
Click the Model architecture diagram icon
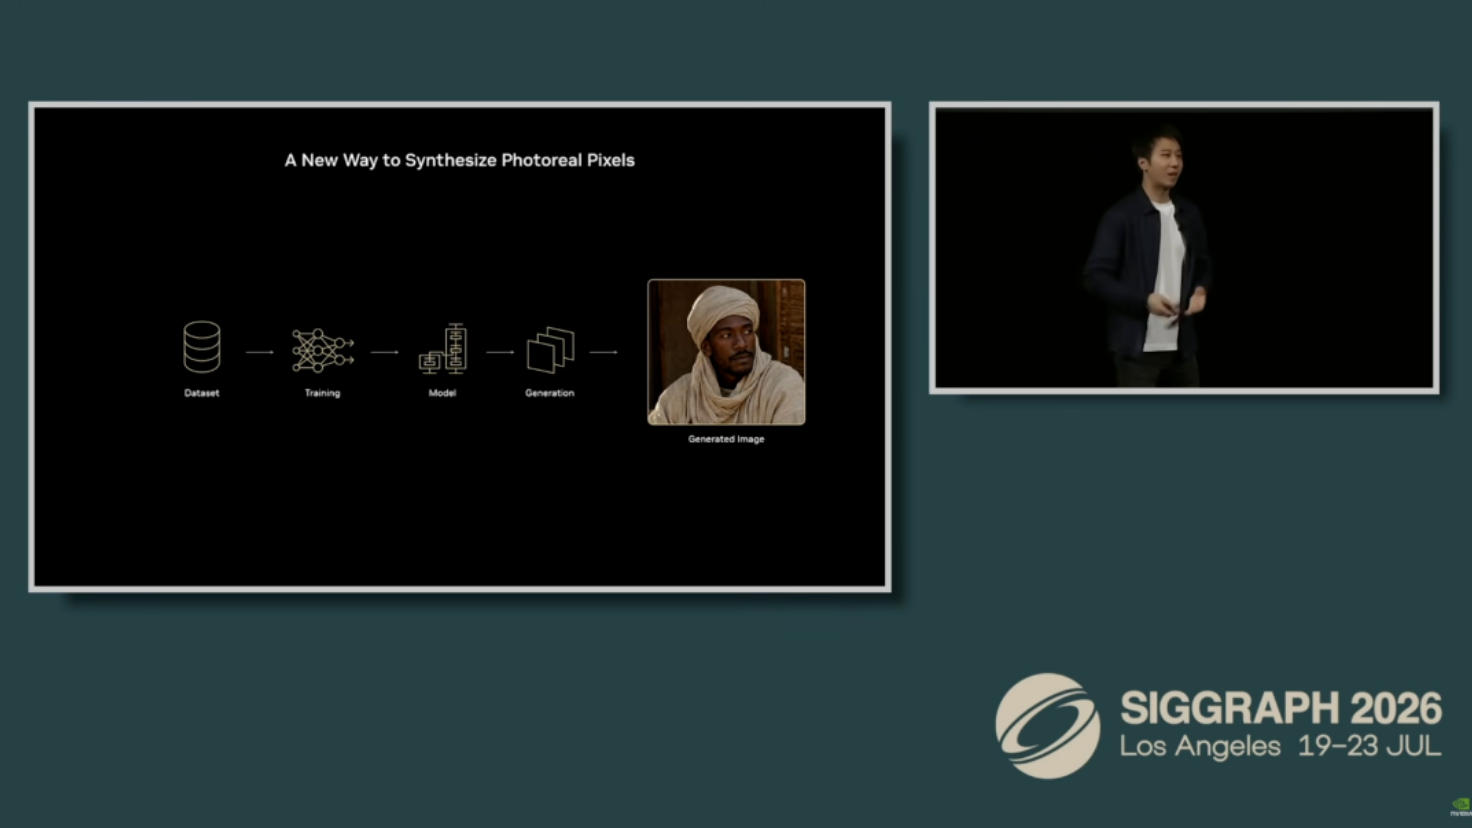pos(443,349)
